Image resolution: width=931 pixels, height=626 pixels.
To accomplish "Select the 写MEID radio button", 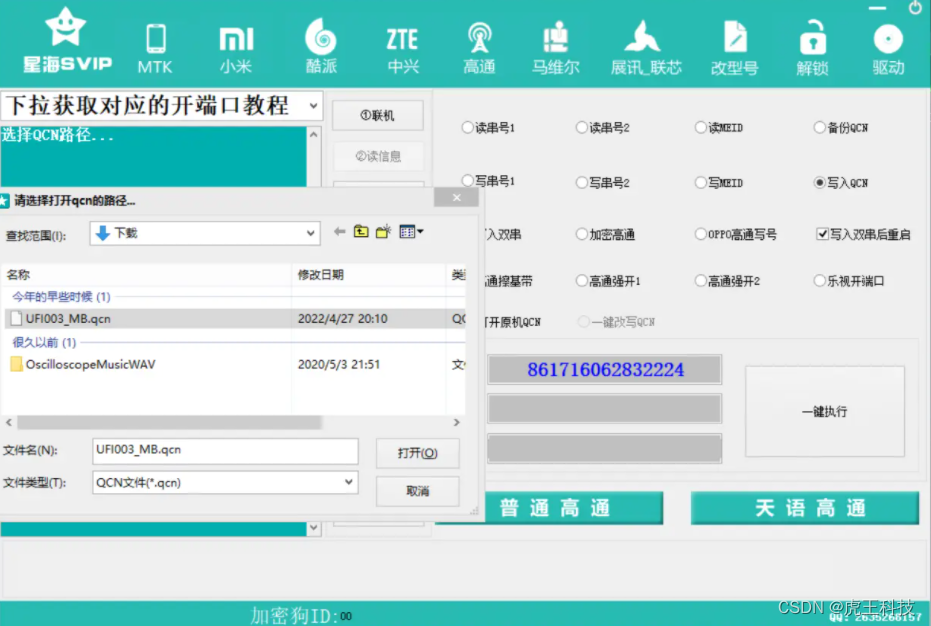I will tap(701, 182).
